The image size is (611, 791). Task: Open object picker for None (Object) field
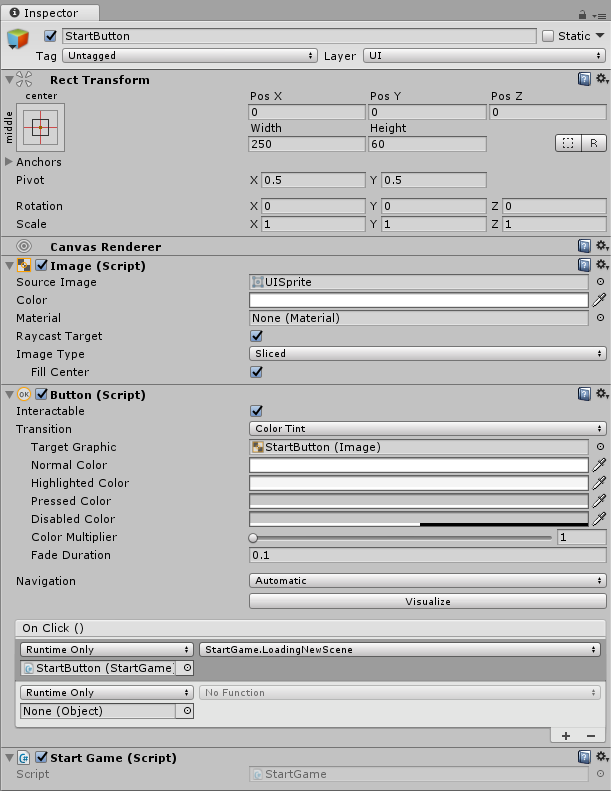click(x=187, y=711)
